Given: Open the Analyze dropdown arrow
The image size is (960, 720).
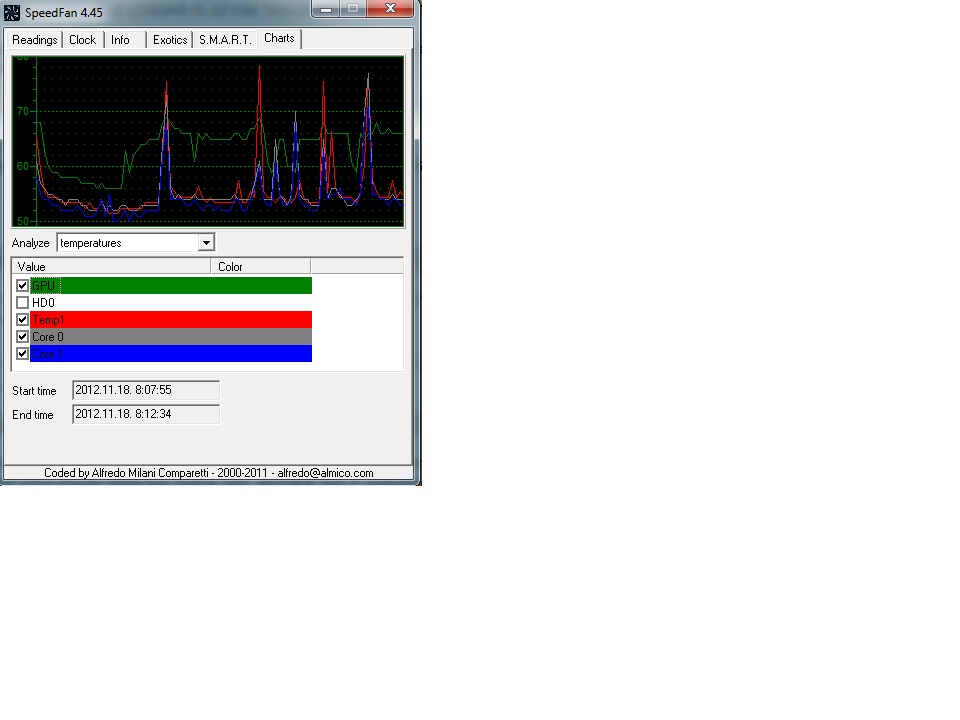Looking at the screenshot, I should [x=206, y=243].
